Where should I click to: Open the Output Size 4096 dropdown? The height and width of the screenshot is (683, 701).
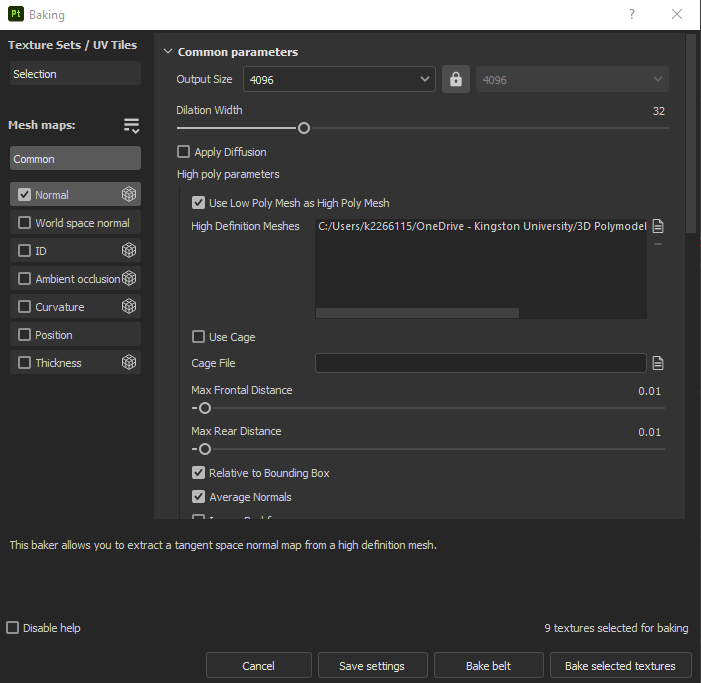pos(340,80)
